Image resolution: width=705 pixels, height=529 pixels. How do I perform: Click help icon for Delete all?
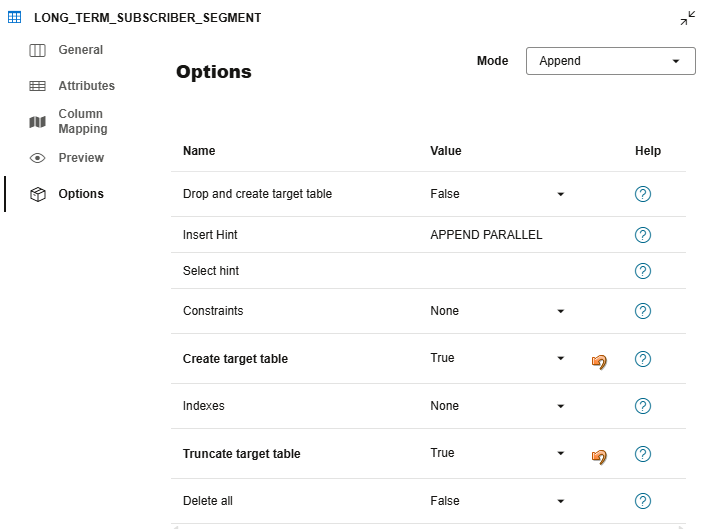click(643, 501)
